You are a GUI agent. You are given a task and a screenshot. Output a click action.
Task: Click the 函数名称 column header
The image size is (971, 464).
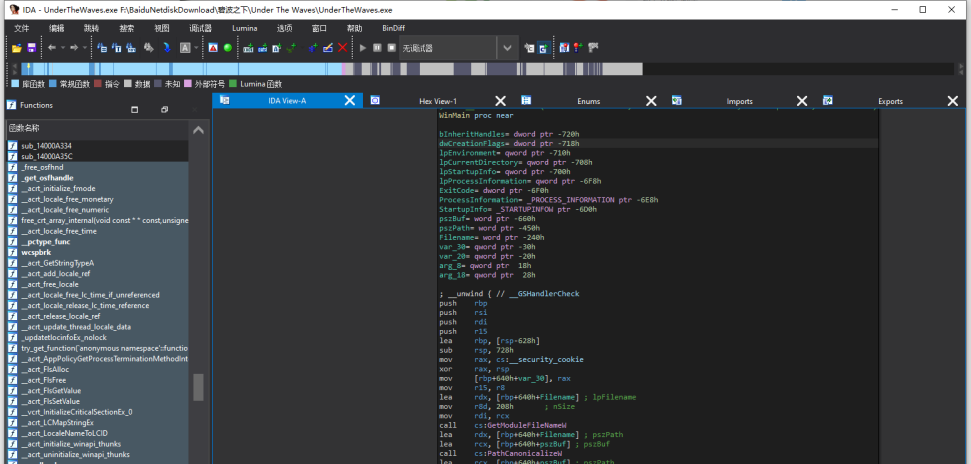(97, 129)
